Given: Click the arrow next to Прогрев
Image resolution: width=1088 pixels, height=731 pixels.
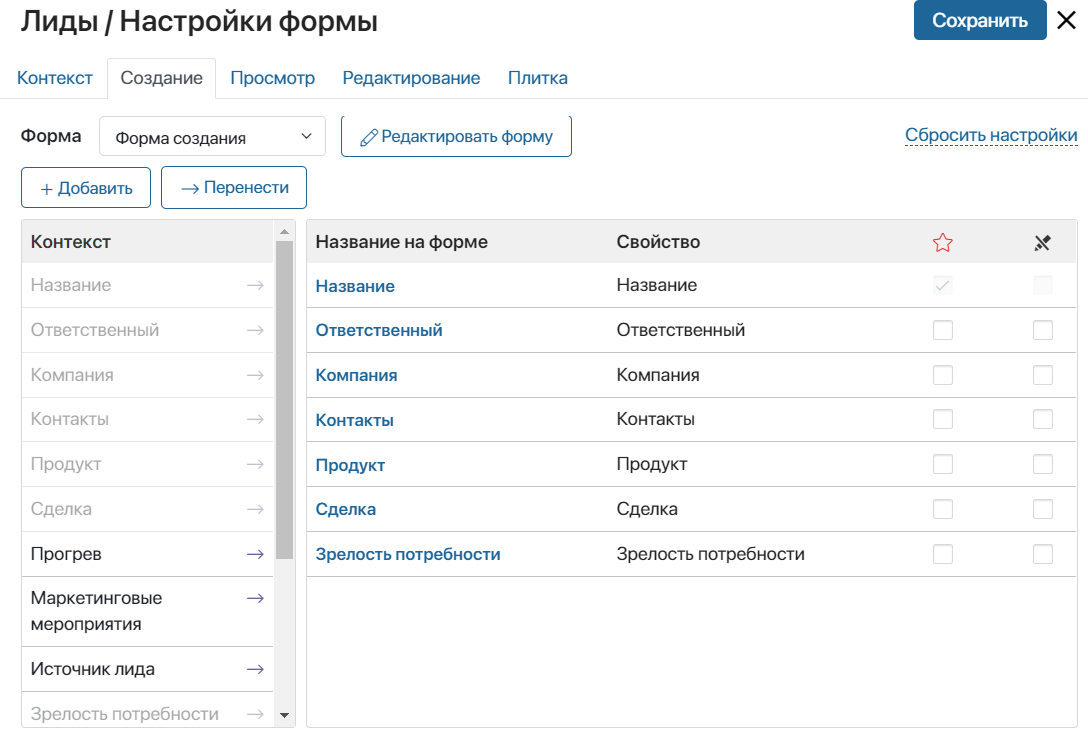Looking at the screenshot, I should coord(255,554).
